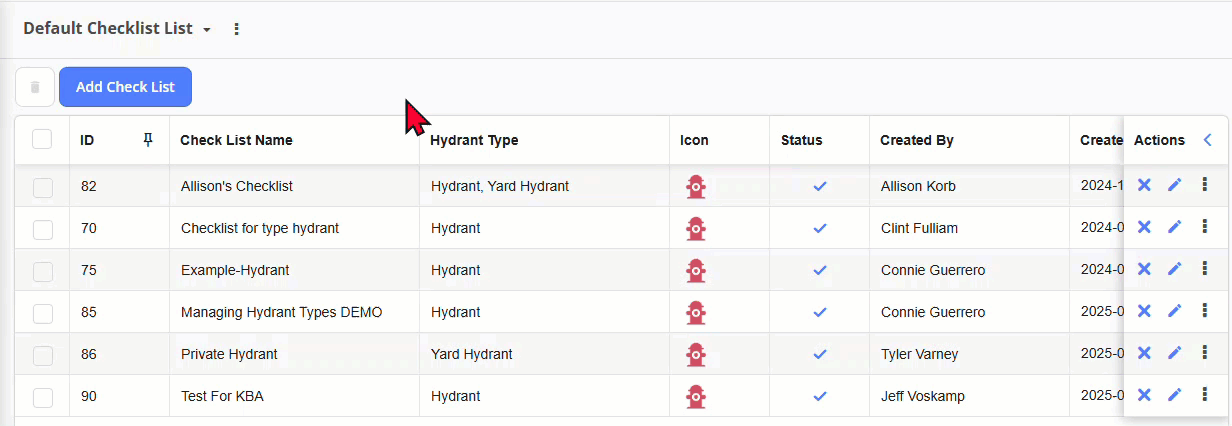Click the trash delete icon button
The width and height of the screenshot is (1232, 426).
coord(35,87)
